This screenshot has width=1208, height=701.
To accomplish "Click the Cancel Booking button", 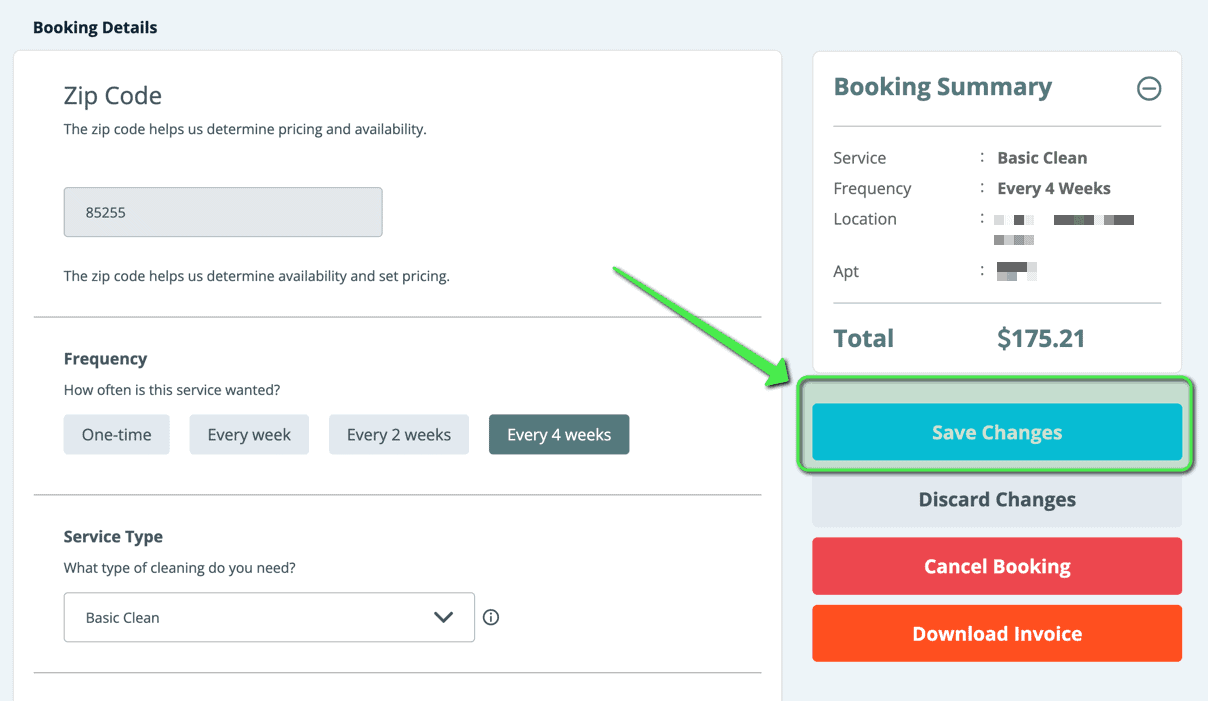I will [x=997, y=566].
